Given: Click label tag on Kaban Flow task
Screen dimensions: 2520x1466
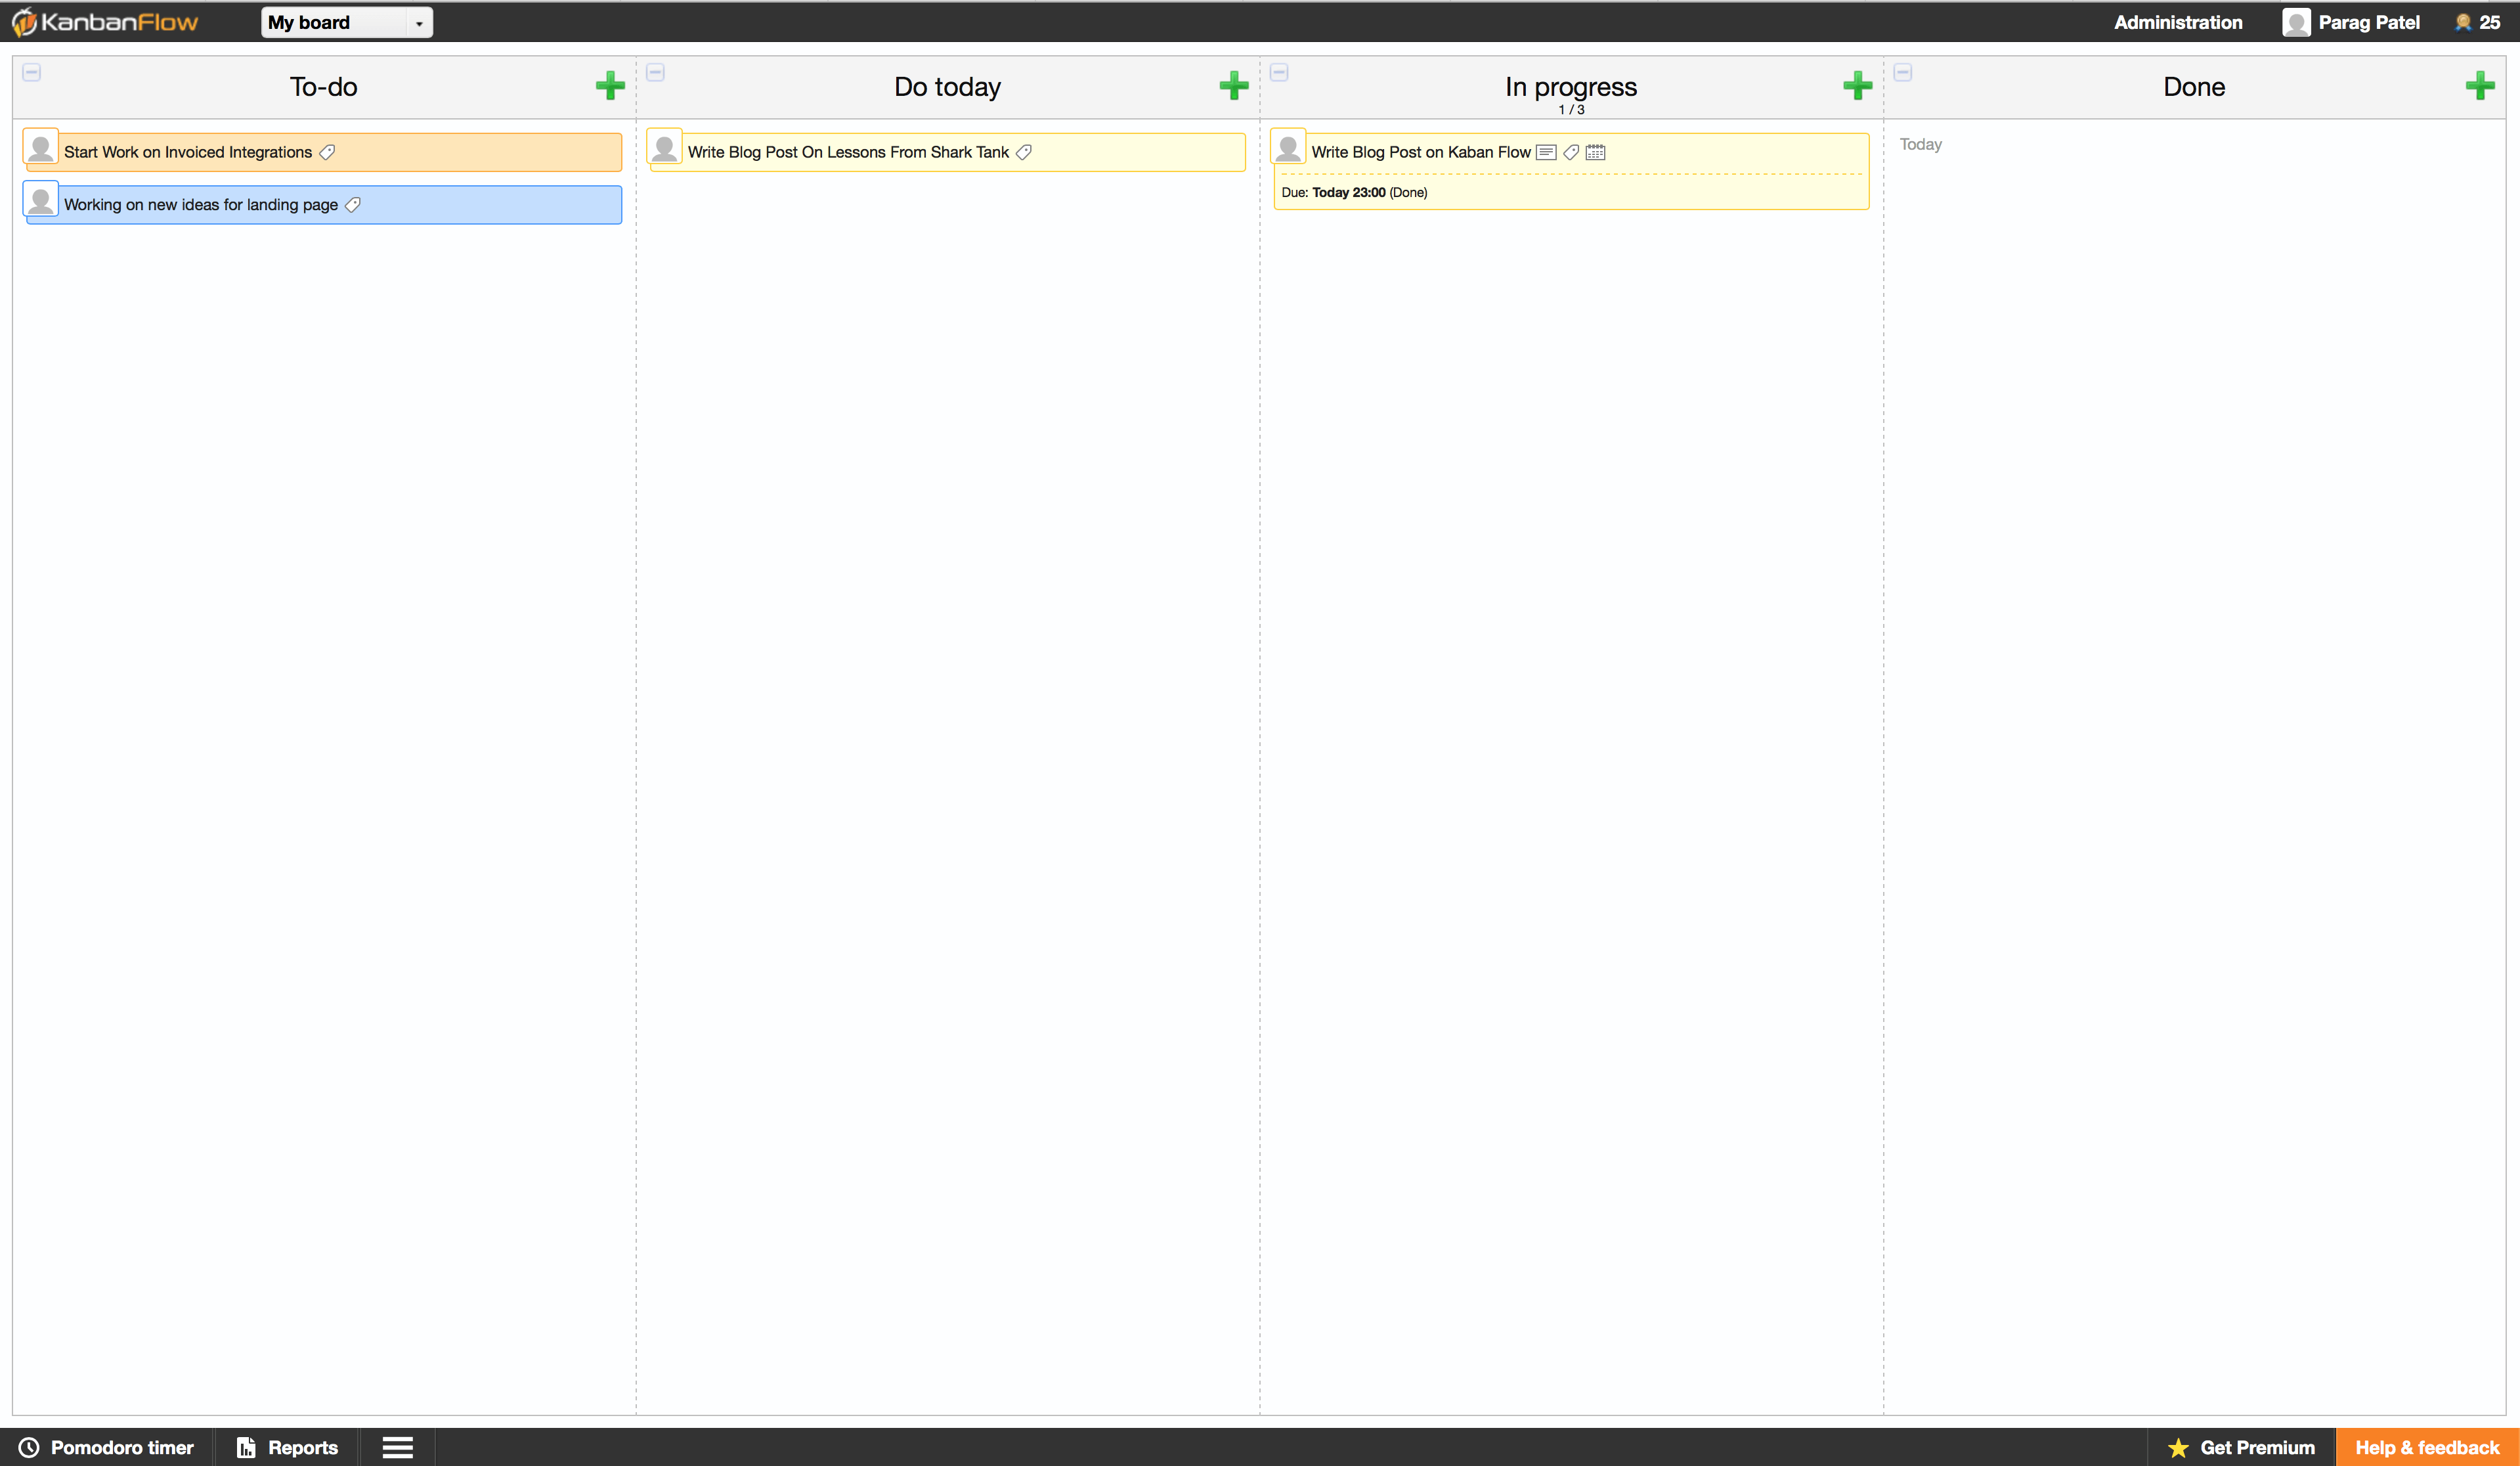Looking at the screenshot, I should pos(1571,152).
